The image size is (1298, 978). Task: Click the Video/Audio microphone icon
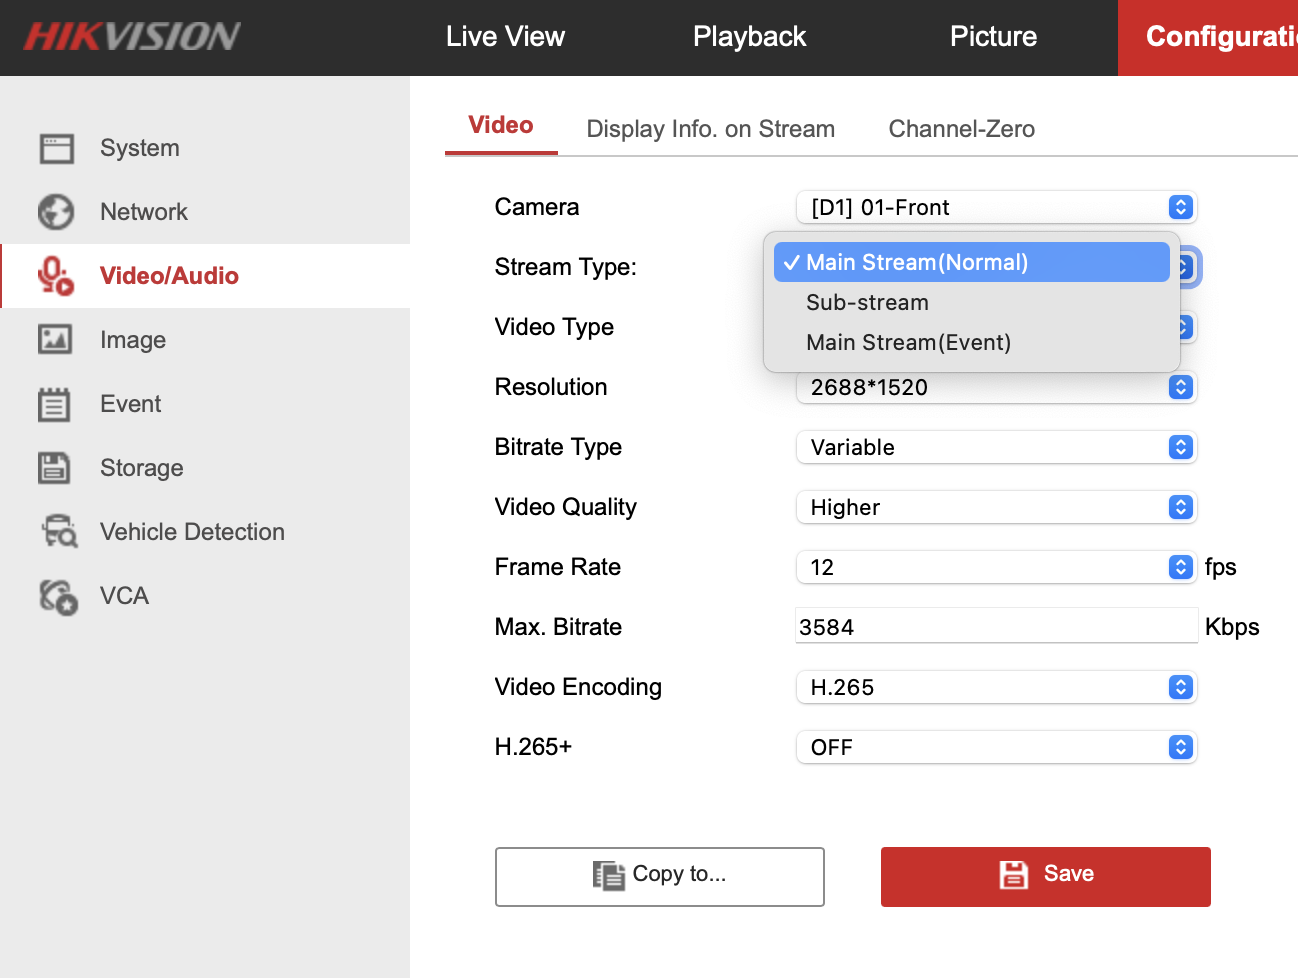57,275
